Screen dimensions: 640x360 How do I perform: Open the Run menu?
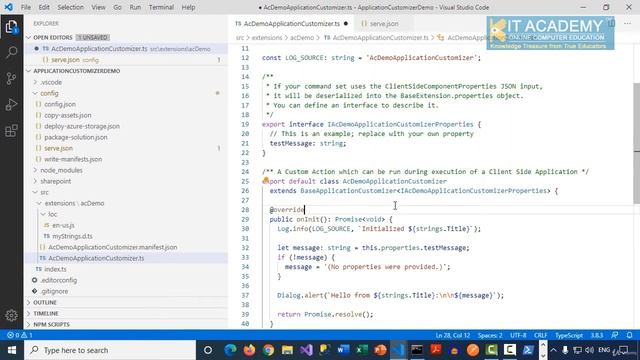(135, 7)
